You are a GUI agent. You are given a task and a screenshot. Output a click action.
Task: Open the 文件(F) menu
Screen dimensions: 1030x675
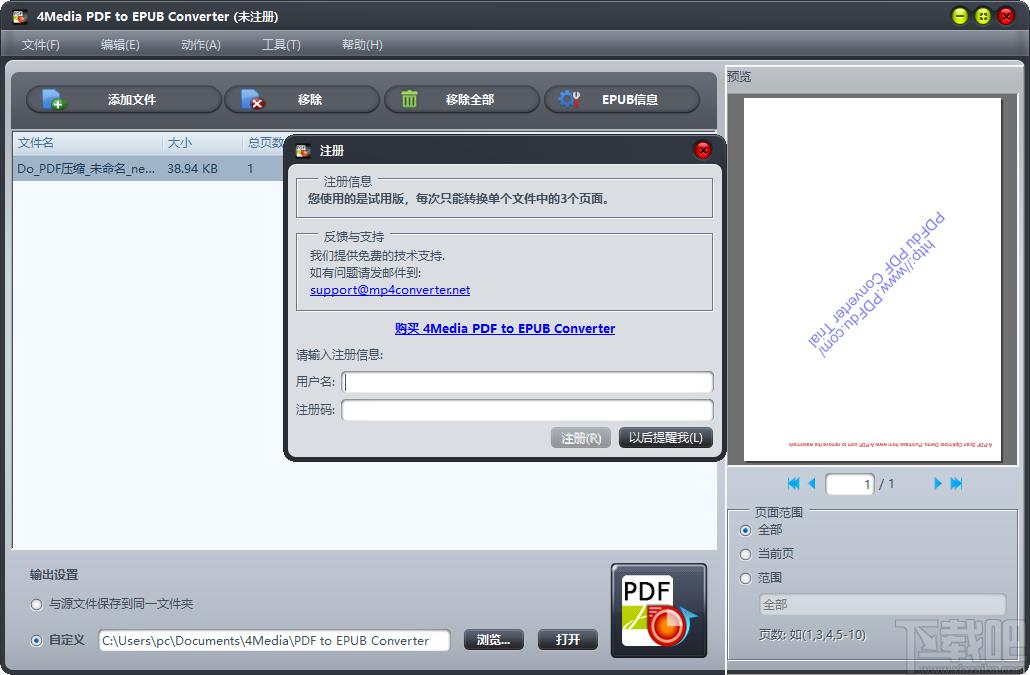41,45
